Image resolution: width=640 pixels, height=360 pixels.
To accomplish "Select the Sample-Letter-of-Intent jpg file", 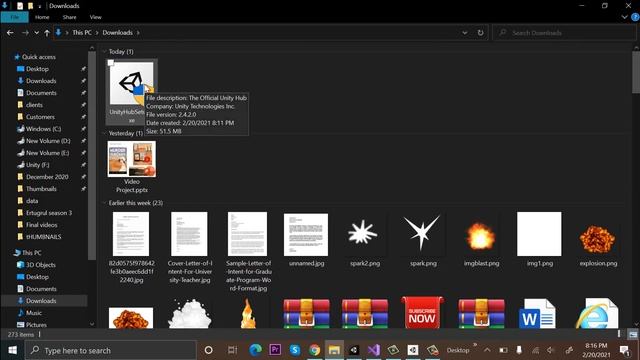I will pos(248,251).
